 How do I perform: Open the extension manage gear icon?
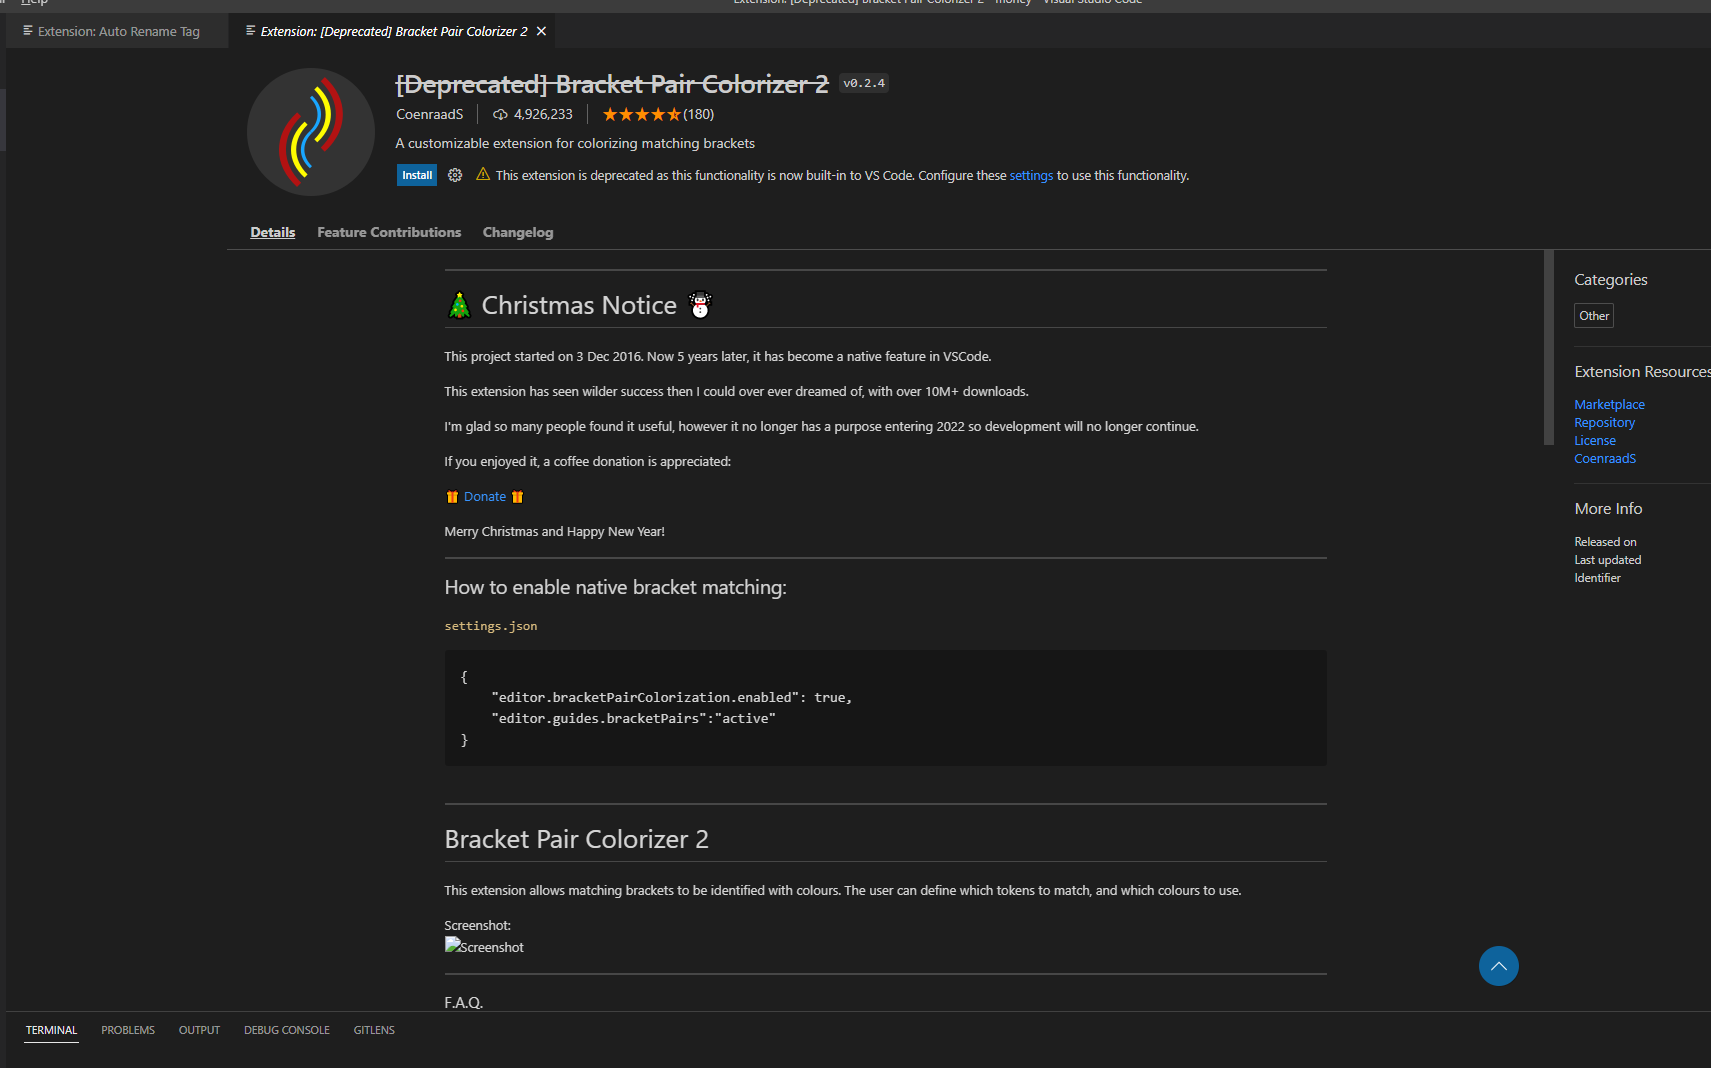(455, 175)
